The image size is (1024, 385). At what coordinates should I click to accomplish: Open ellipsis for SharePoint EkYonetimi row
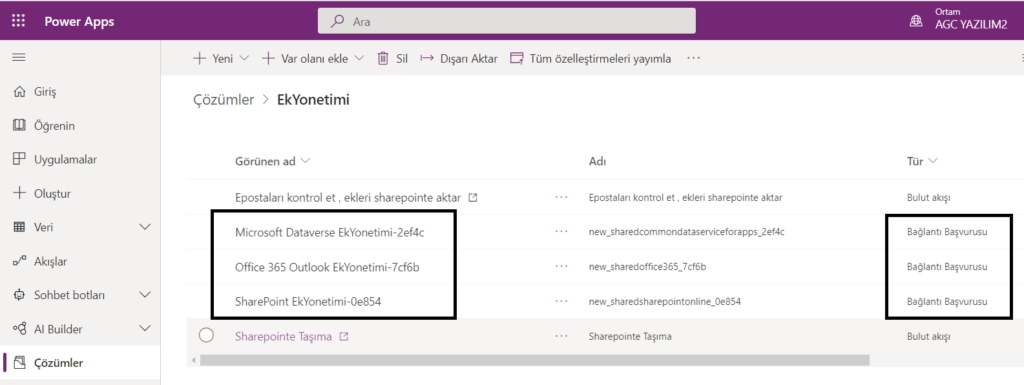pyautogui.click(x=561, y=301)
